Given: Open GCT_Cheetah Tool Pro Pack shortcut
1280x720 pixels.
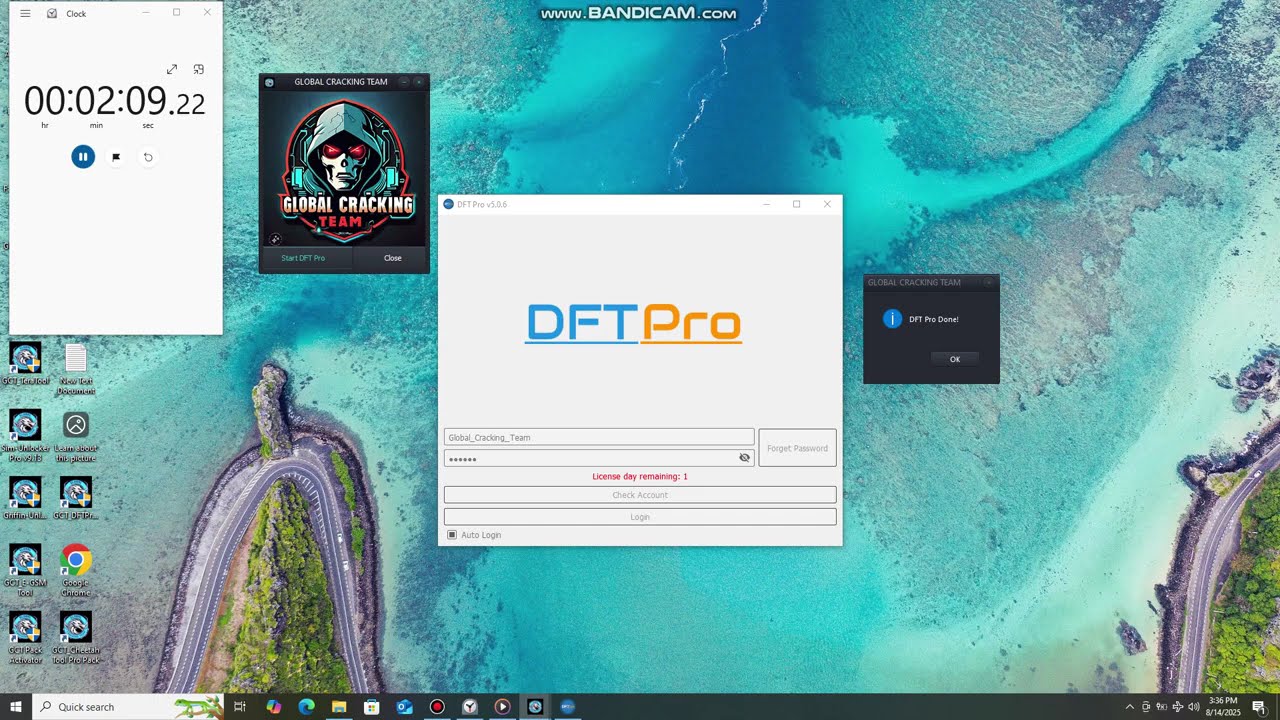Looking at the screenshot, I should tap(76, 638).
